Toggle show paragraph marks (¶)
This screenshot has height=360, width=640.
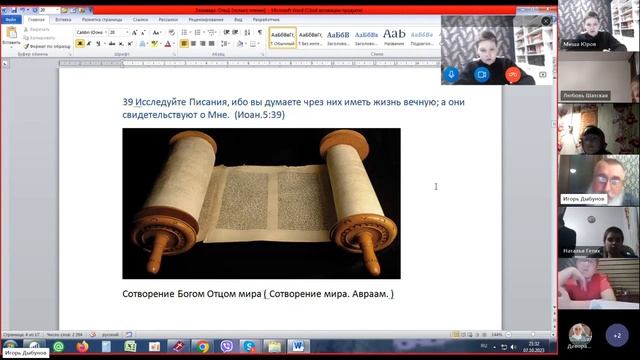point(260,32)
